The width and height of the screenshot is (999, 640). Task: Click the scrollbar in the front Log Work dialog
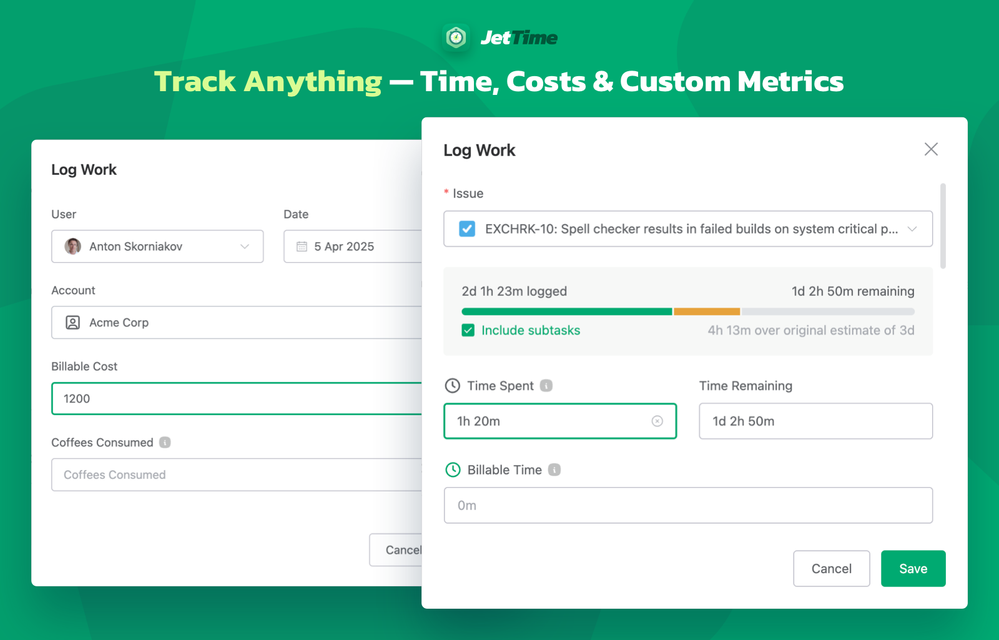pyautogui.click(x=943, y=226)
